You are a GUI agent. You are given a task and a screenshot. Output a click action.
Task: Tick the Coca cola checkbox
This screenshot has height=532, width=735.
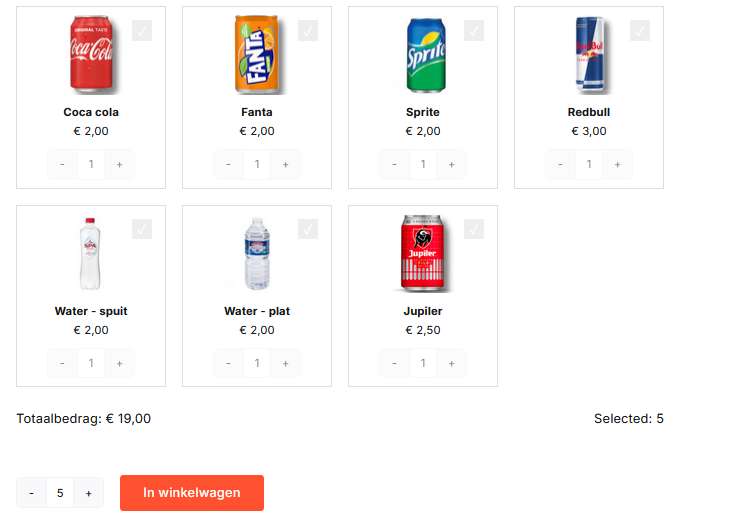pyautogui.click(x=142, y=31)
